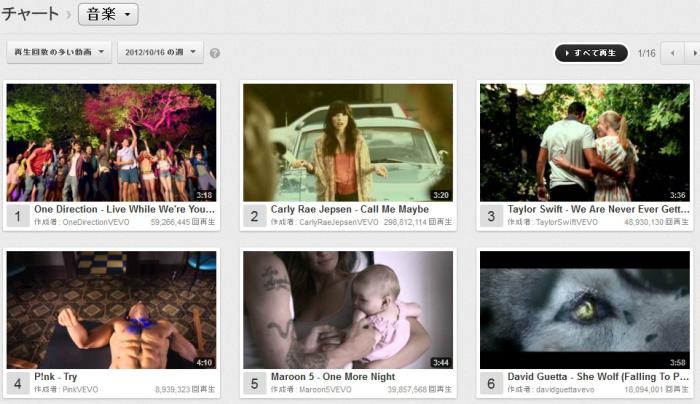The height and width of the screenshot is (404, 700).
Task: Open the David Guetta She Wolf thumbnail
Action: 584,310
